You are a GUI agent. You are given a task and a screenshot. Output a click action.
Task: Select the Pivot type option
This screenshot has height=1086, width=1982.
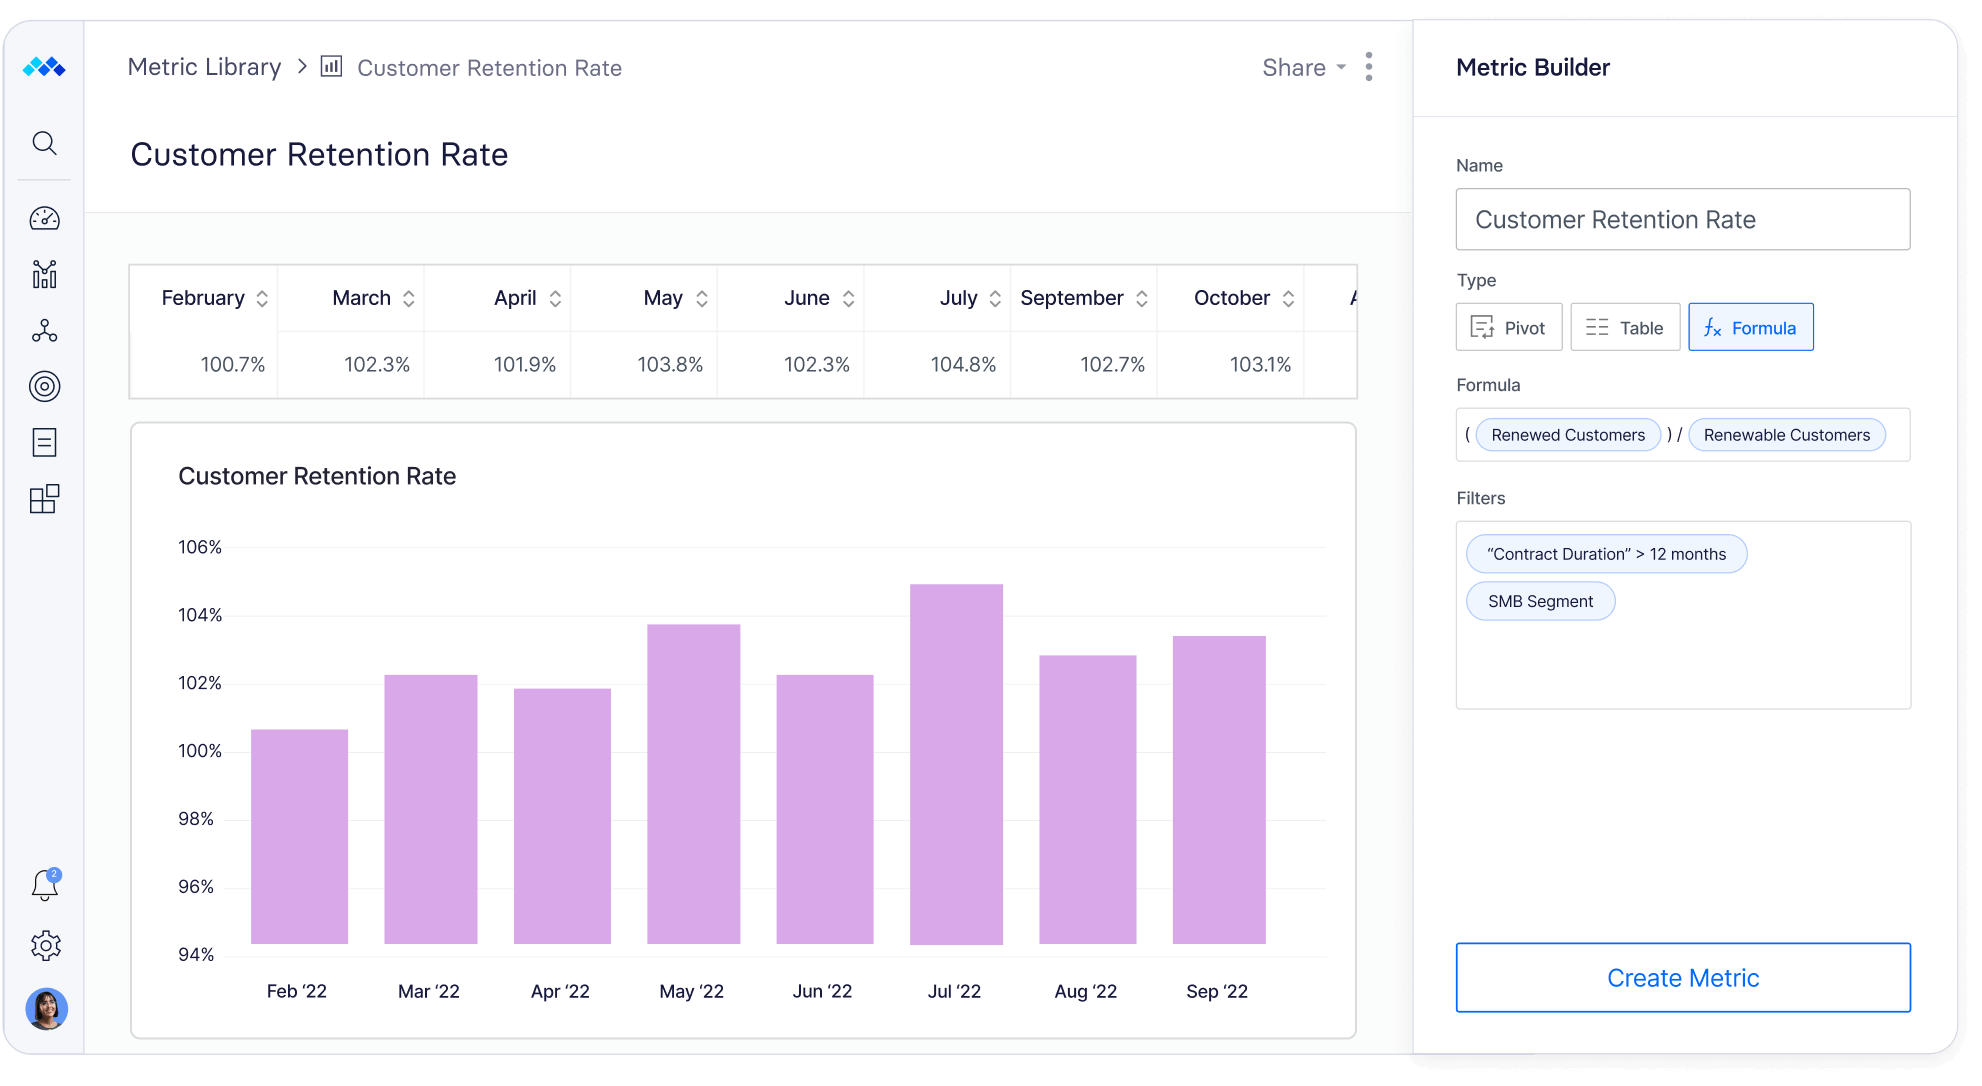[x=1507, y=328]
